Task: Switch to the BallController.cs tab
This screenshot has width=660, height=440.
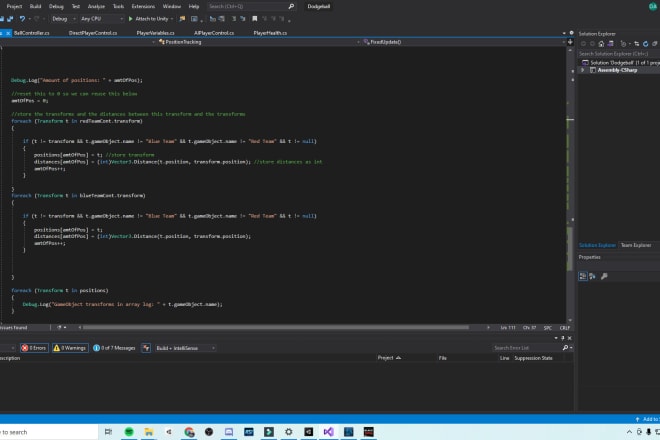Action: click(x=32, y=33)
